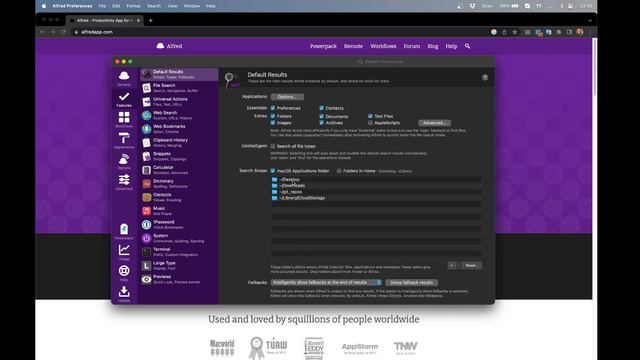Enable Search all file types checkbox
The image size is (640, 360).
coord(273,146)
